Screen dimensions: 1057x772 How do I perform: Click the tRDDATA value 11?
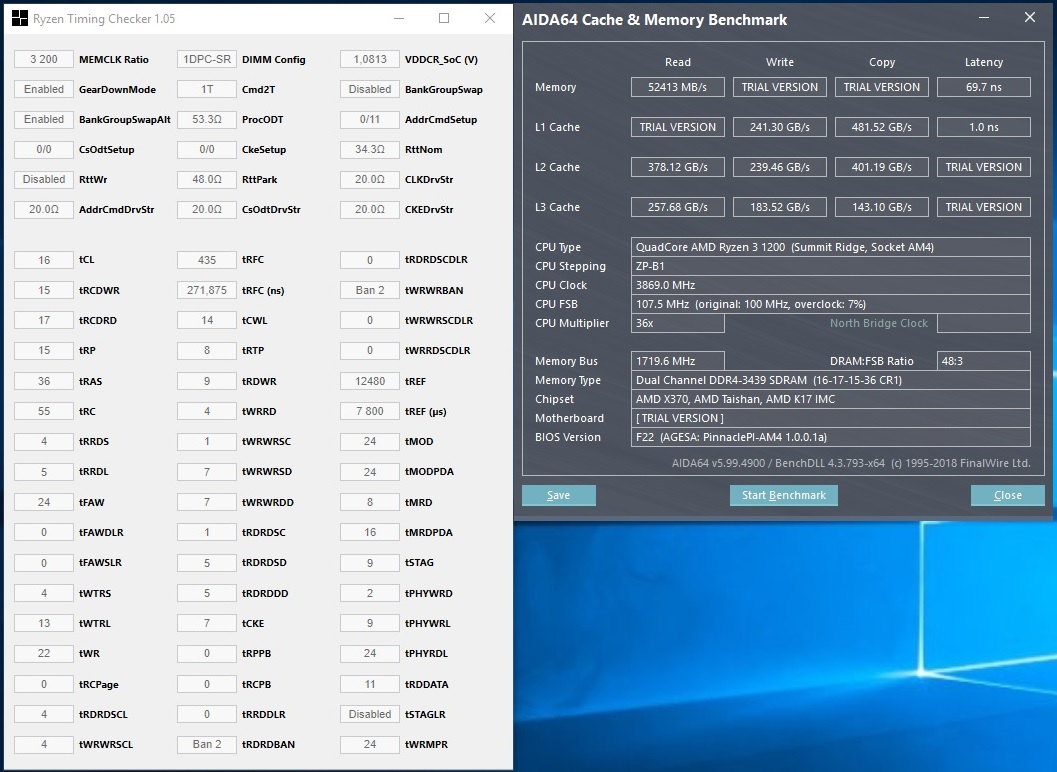[370, 684]
